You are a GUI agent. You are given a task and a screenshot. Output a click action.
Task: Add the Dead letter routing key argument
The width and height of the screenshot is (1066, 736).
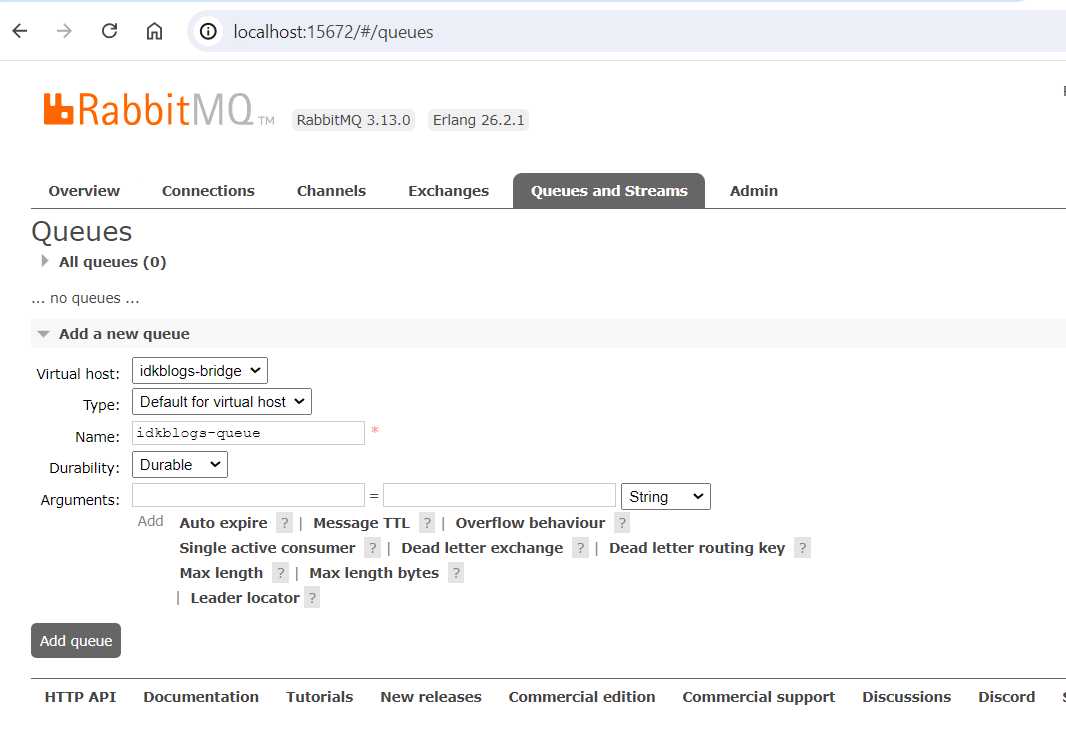pyautogui.click(x=697, y=548)
